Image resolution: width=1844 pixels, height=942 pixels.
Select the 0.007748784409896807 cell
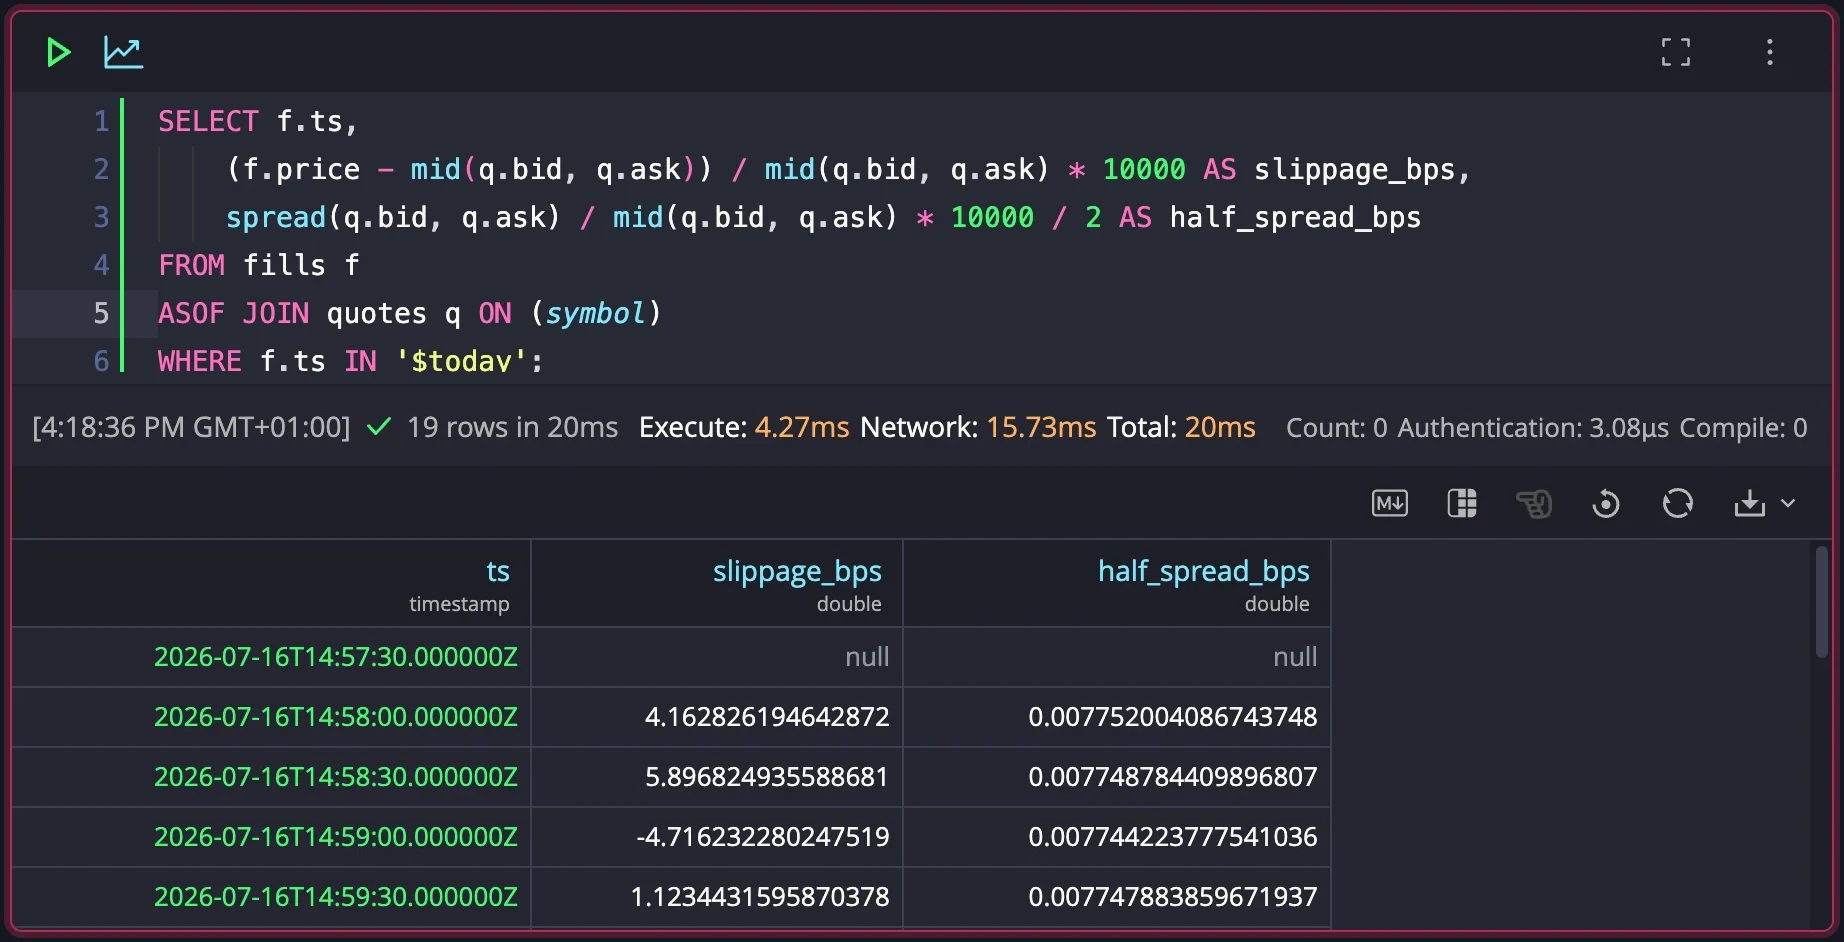[x=1117, y=777]
